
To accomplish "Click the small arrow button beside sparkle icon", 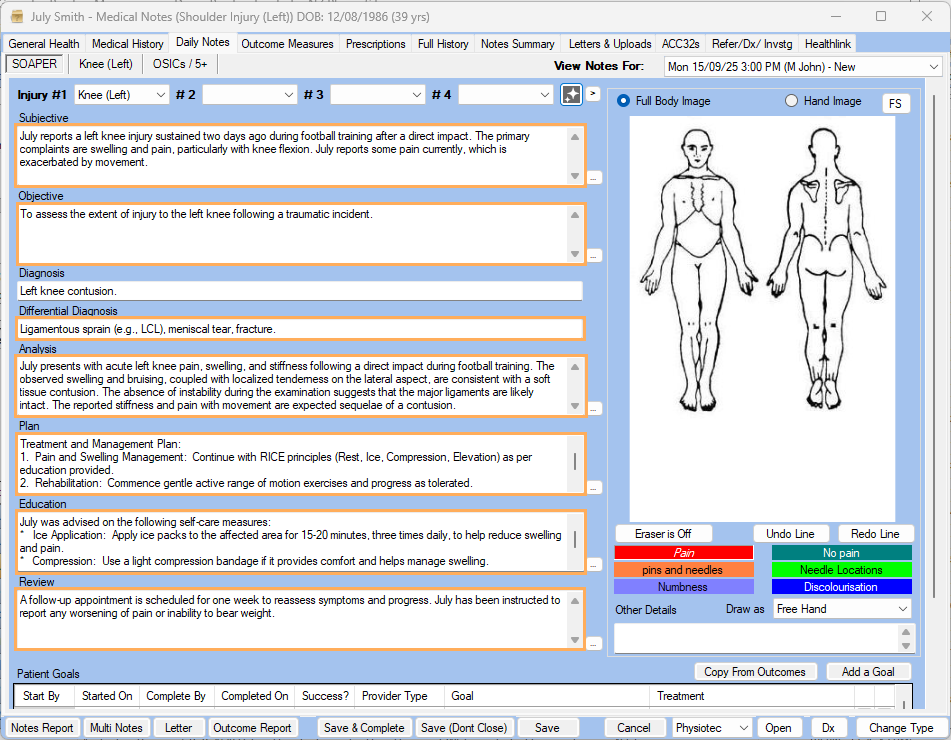I will click(x=593, y=94).
